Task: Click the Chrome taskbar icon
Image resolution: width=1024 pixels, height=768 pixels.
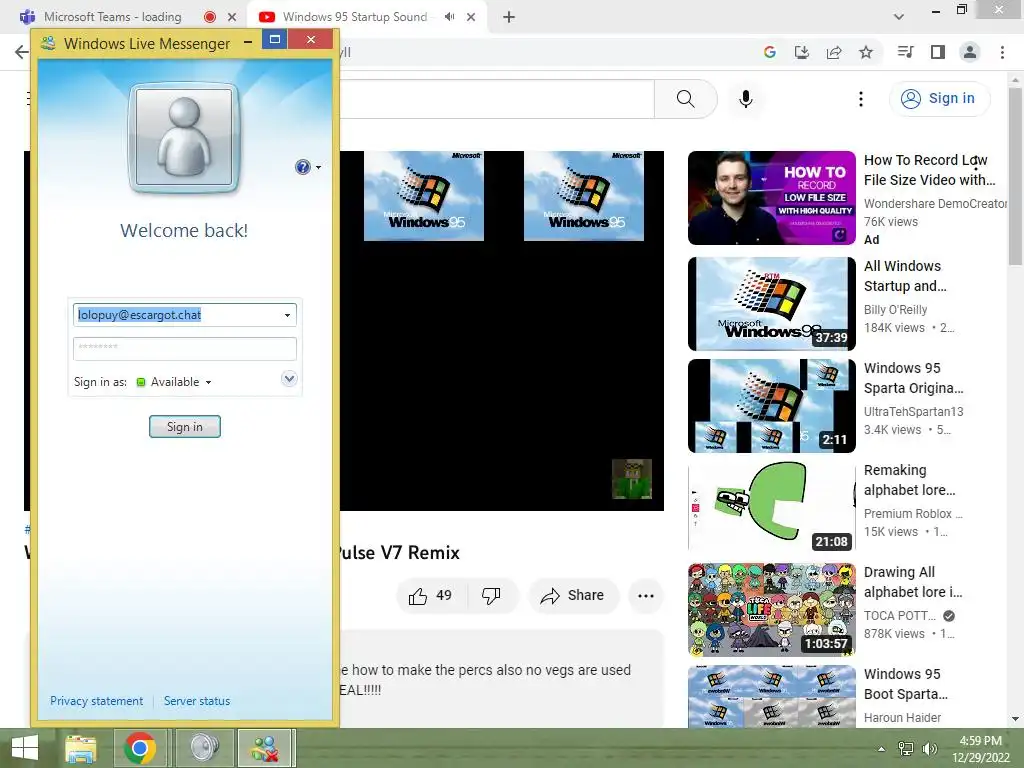Action: tap(140, 748)
